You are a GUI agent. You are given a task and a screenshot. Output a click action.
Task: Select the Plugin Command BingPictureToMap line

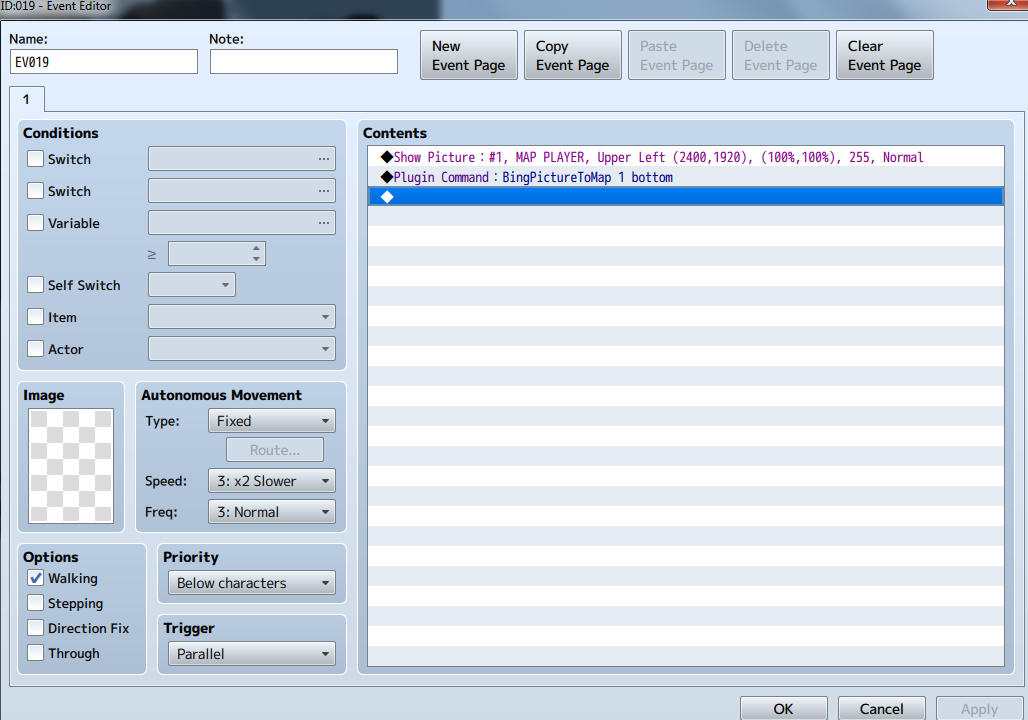[x=686, y=177]
